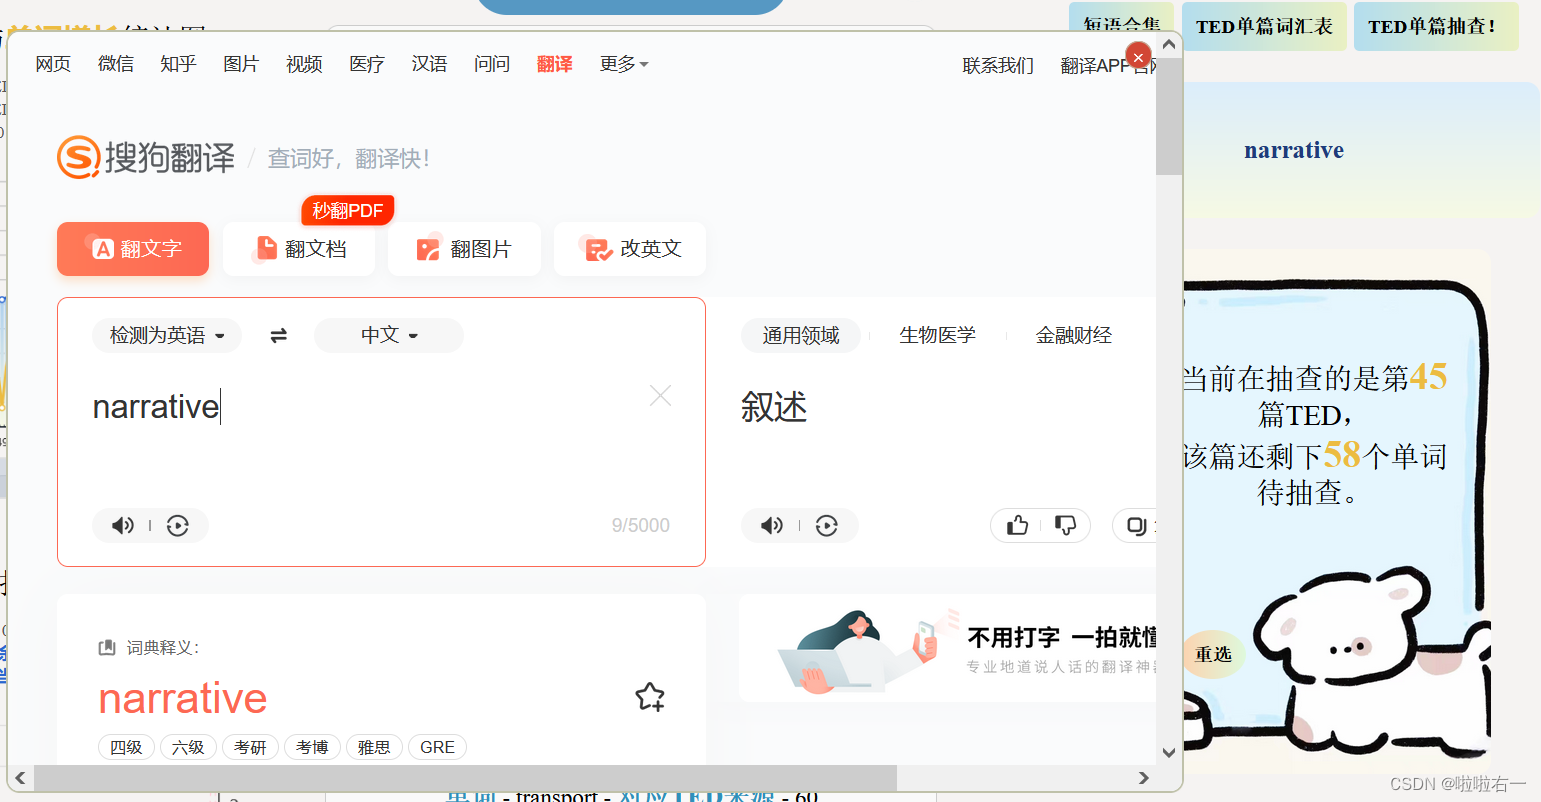Click the 四级 tag
The height and width of the screenshot is (802, 1541).
point(126,747)
